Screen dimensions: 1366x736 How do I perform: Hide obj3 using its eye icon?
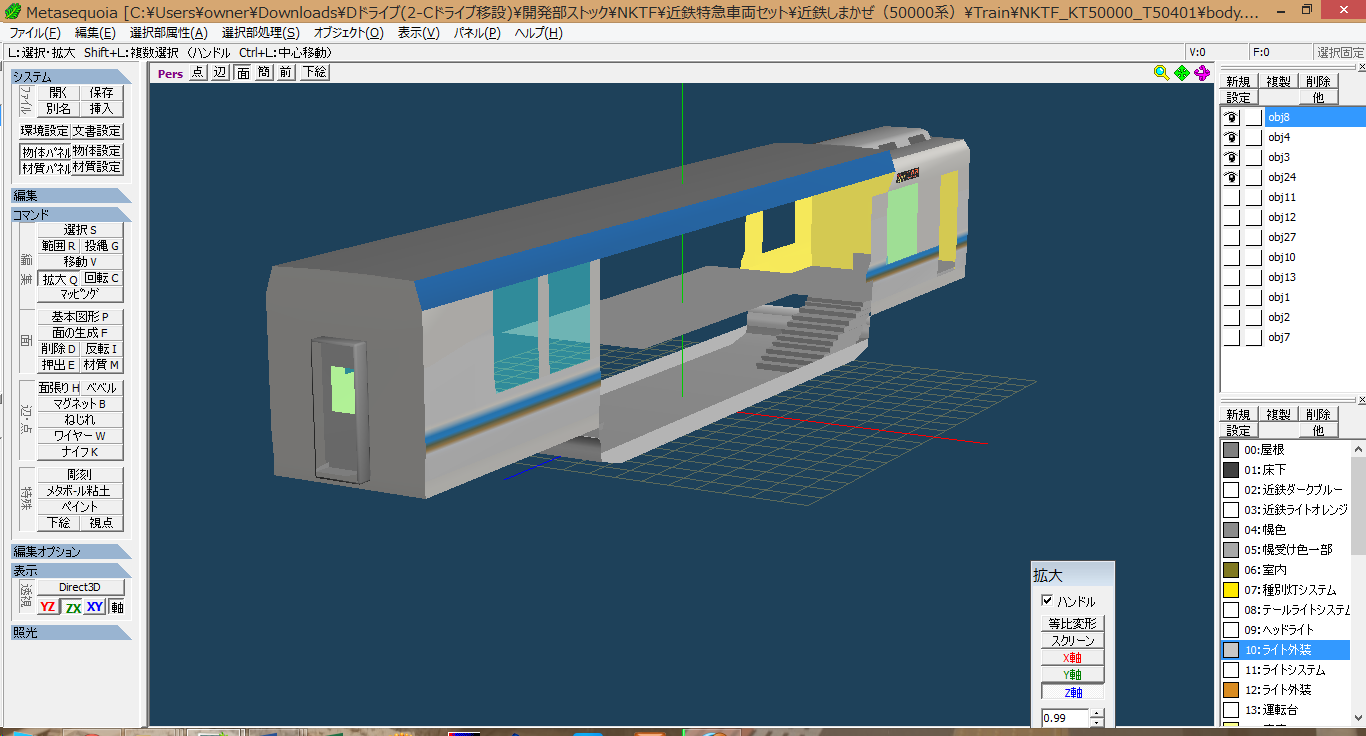1232,157
